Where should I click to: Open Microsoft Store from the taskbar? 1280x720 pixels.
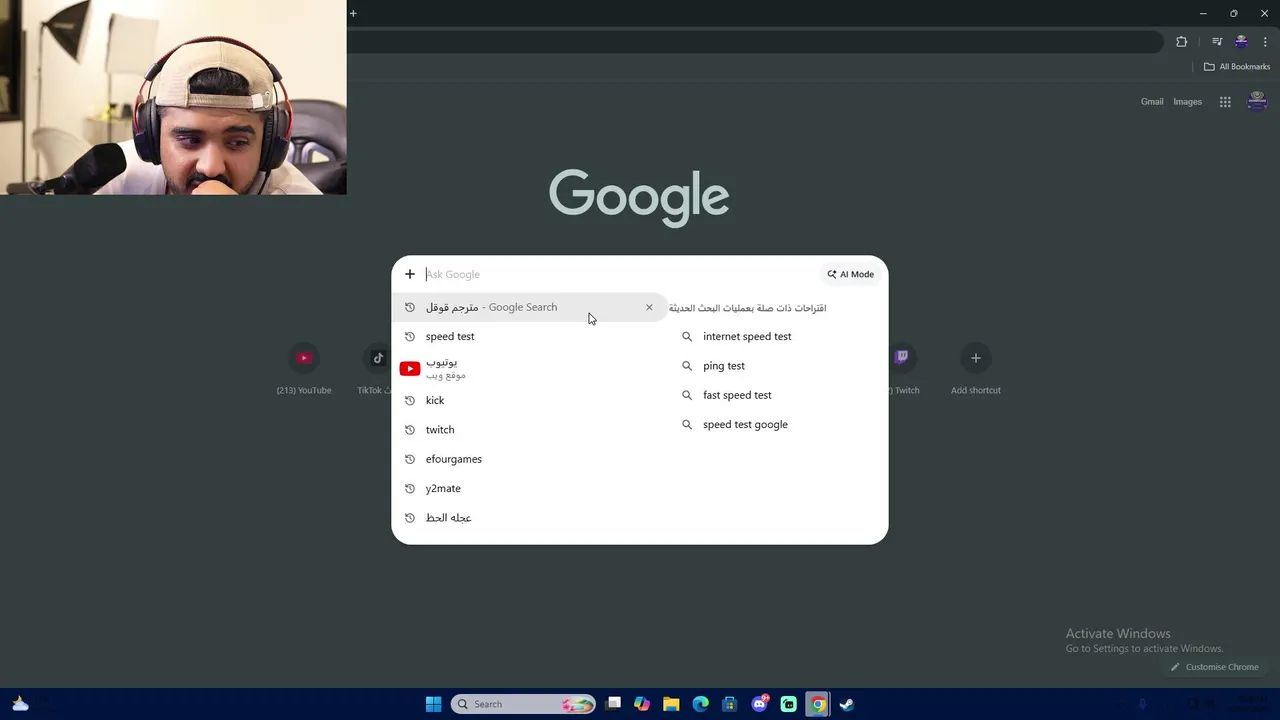click(x=730, y=704)
